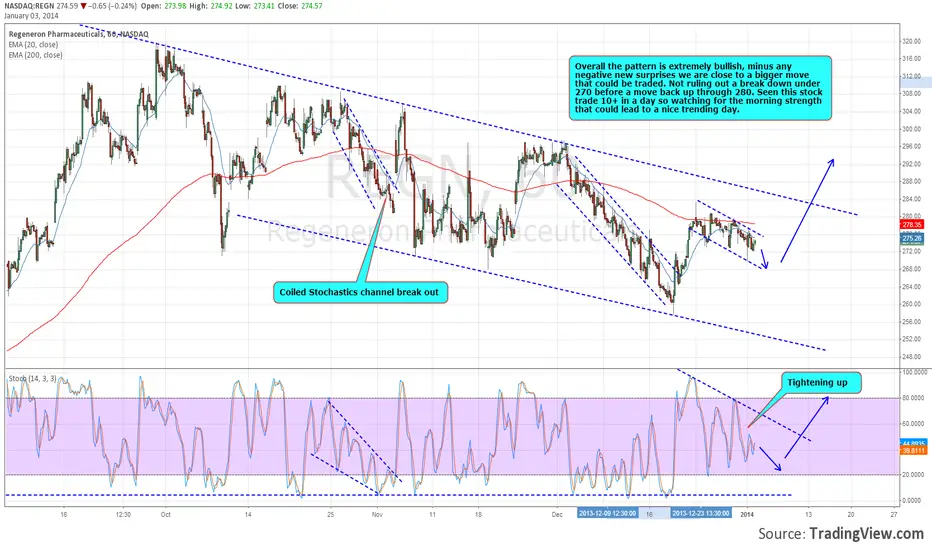Click the '12:30' label on time axis
The height and width of the screenshot is (550, 932).
(x=123, y=514)
